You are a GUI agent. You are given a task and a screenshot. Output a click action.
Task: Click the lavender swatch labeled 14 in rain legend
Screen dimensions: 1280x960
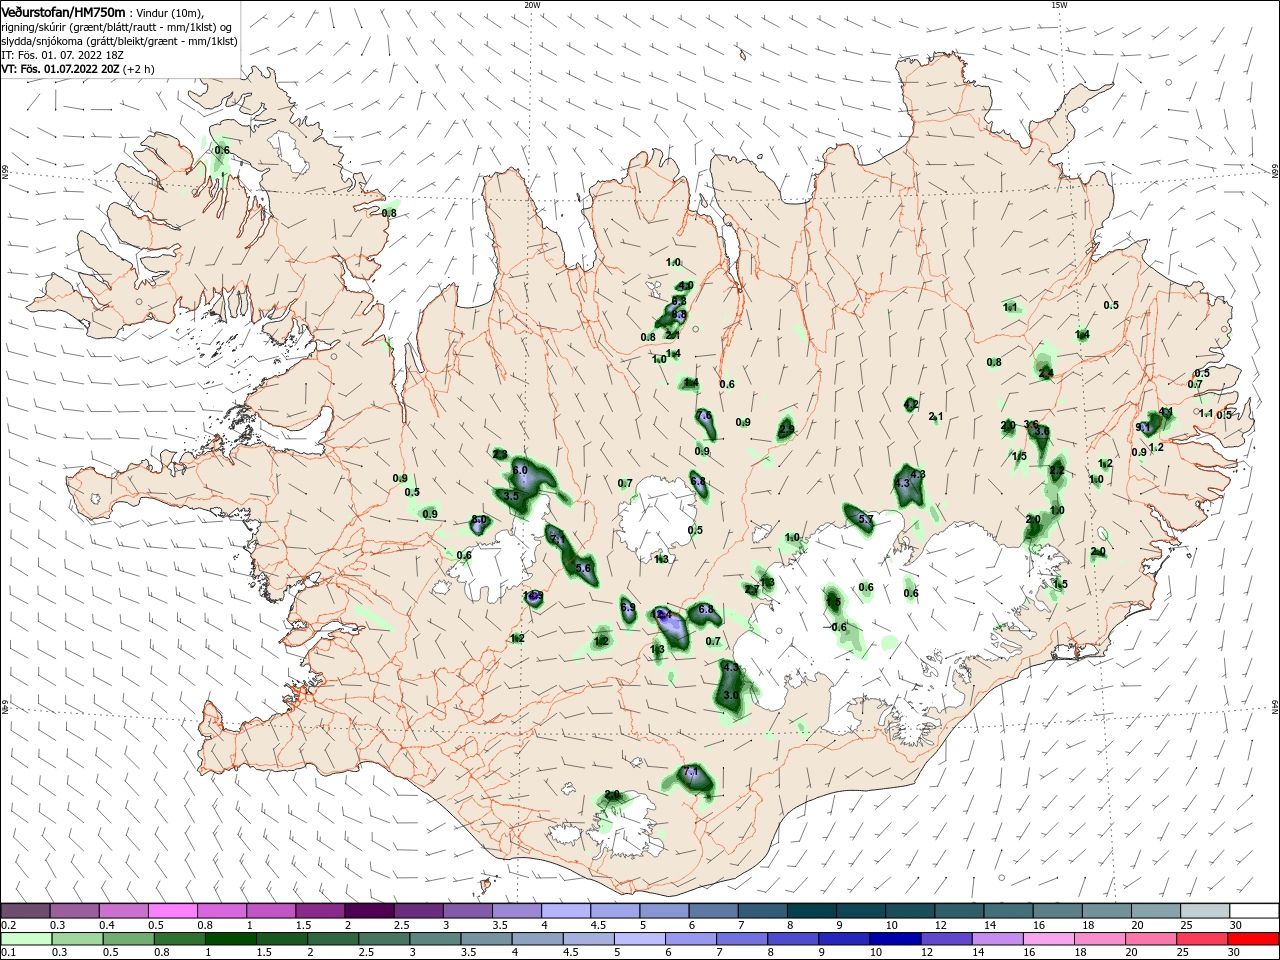tap(997, 939)
